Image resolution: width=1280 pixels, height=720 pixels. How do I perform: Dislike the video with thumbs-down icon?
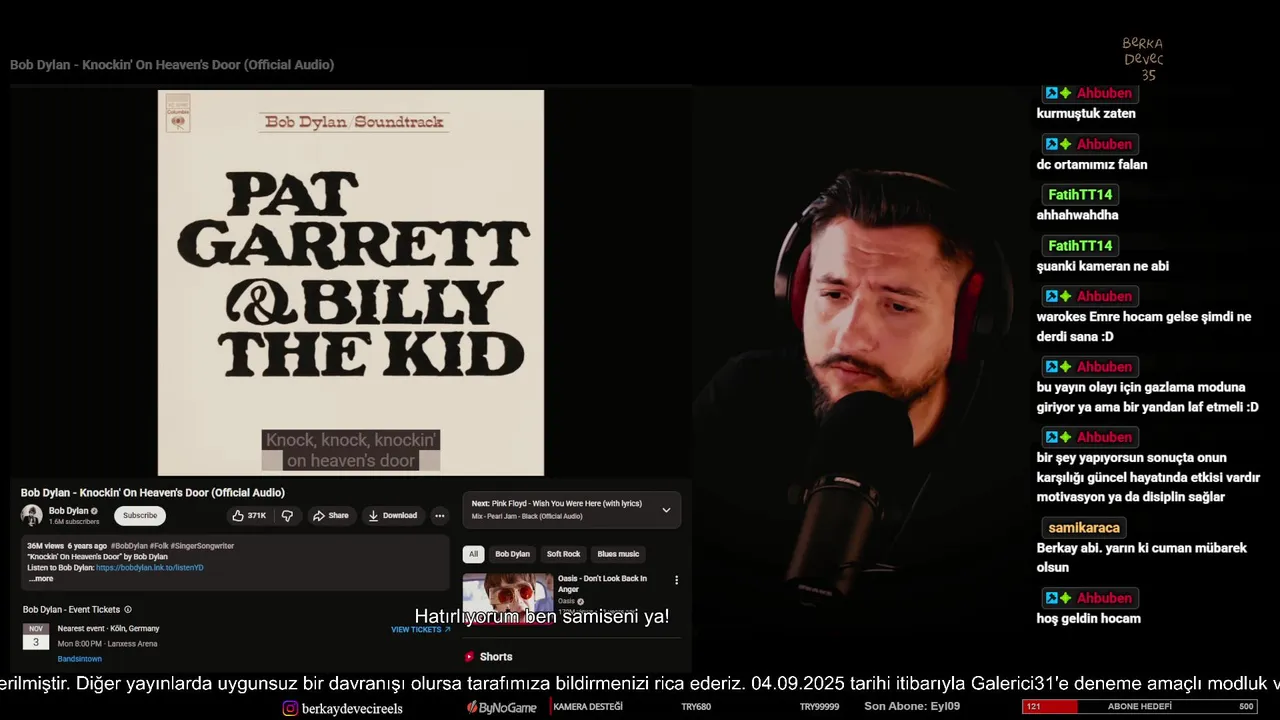pos(287,516)
